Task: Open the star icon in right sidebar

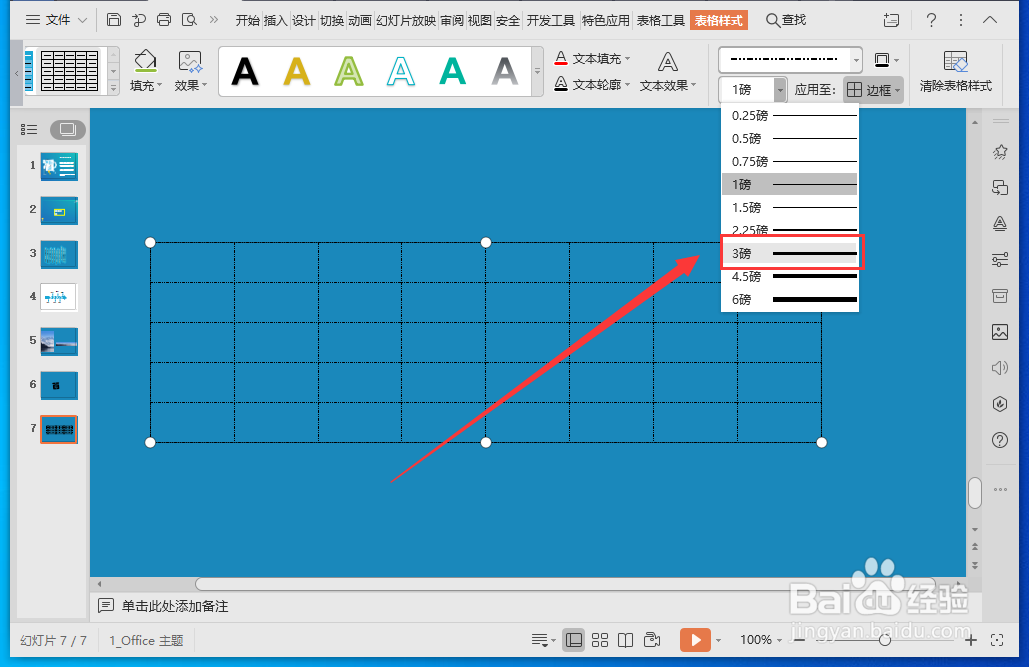Action: (999, 152)
